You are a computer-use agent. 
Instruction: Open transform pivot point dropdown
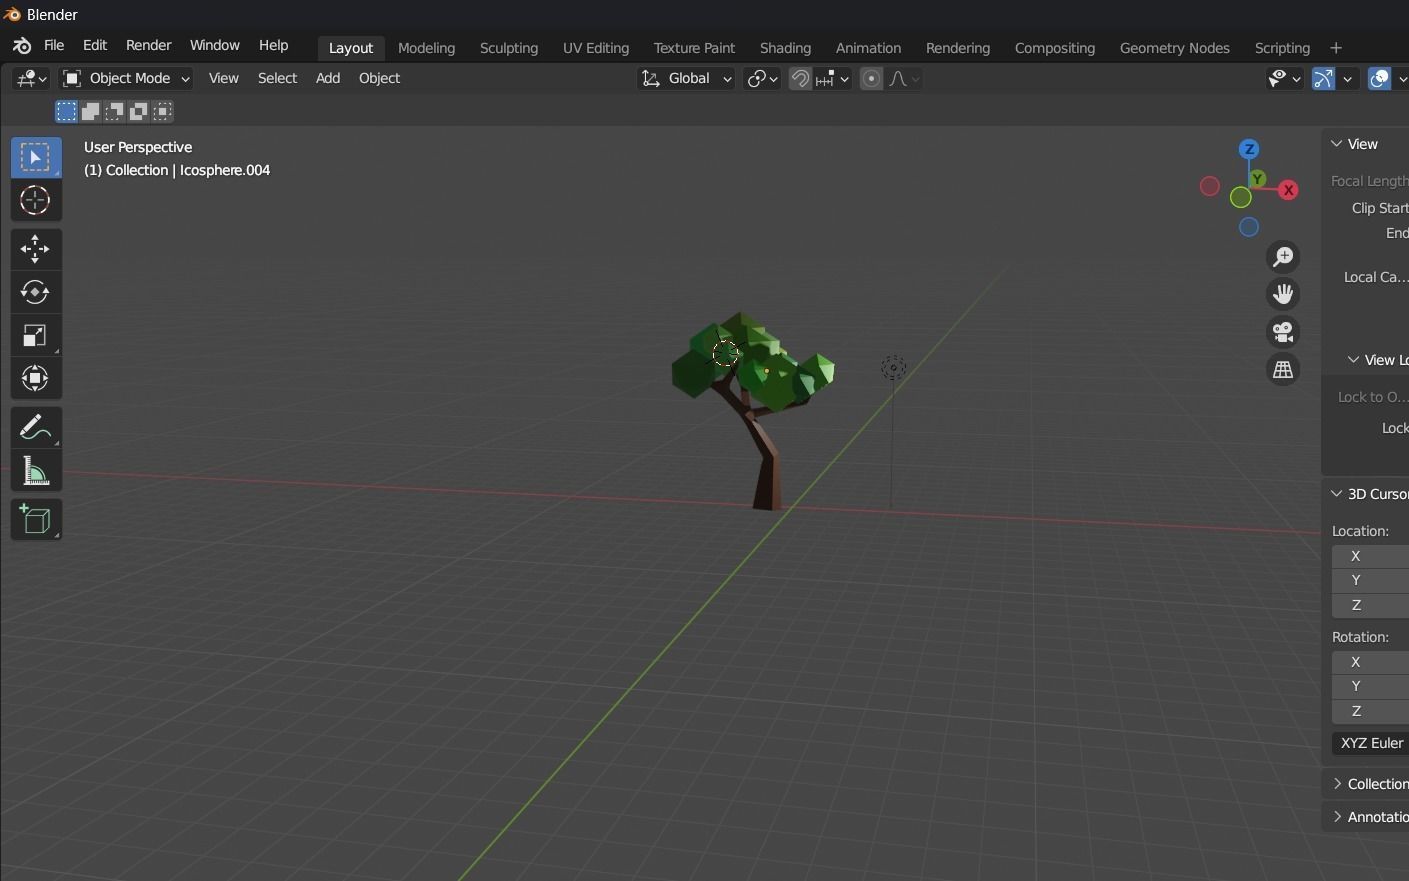762,78
